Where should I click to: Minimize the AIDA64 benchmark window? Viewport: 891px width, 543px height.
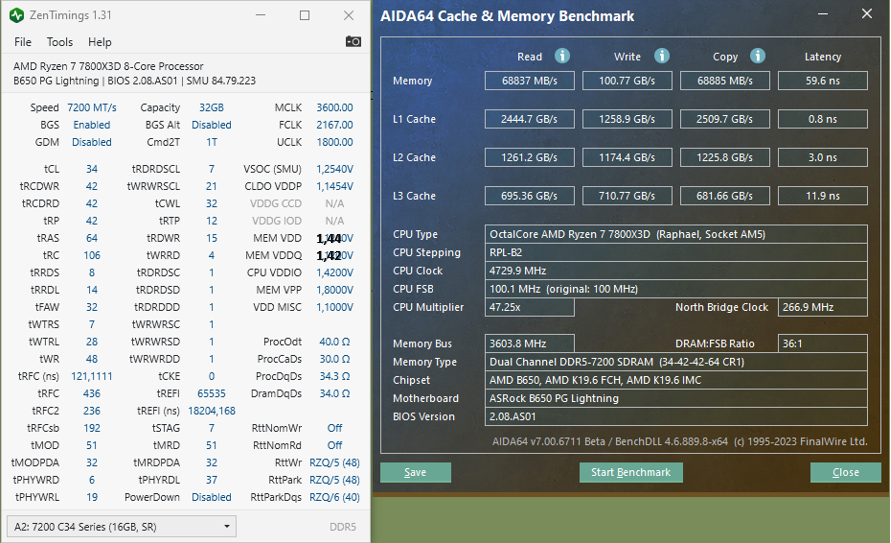tap(822, 14)
